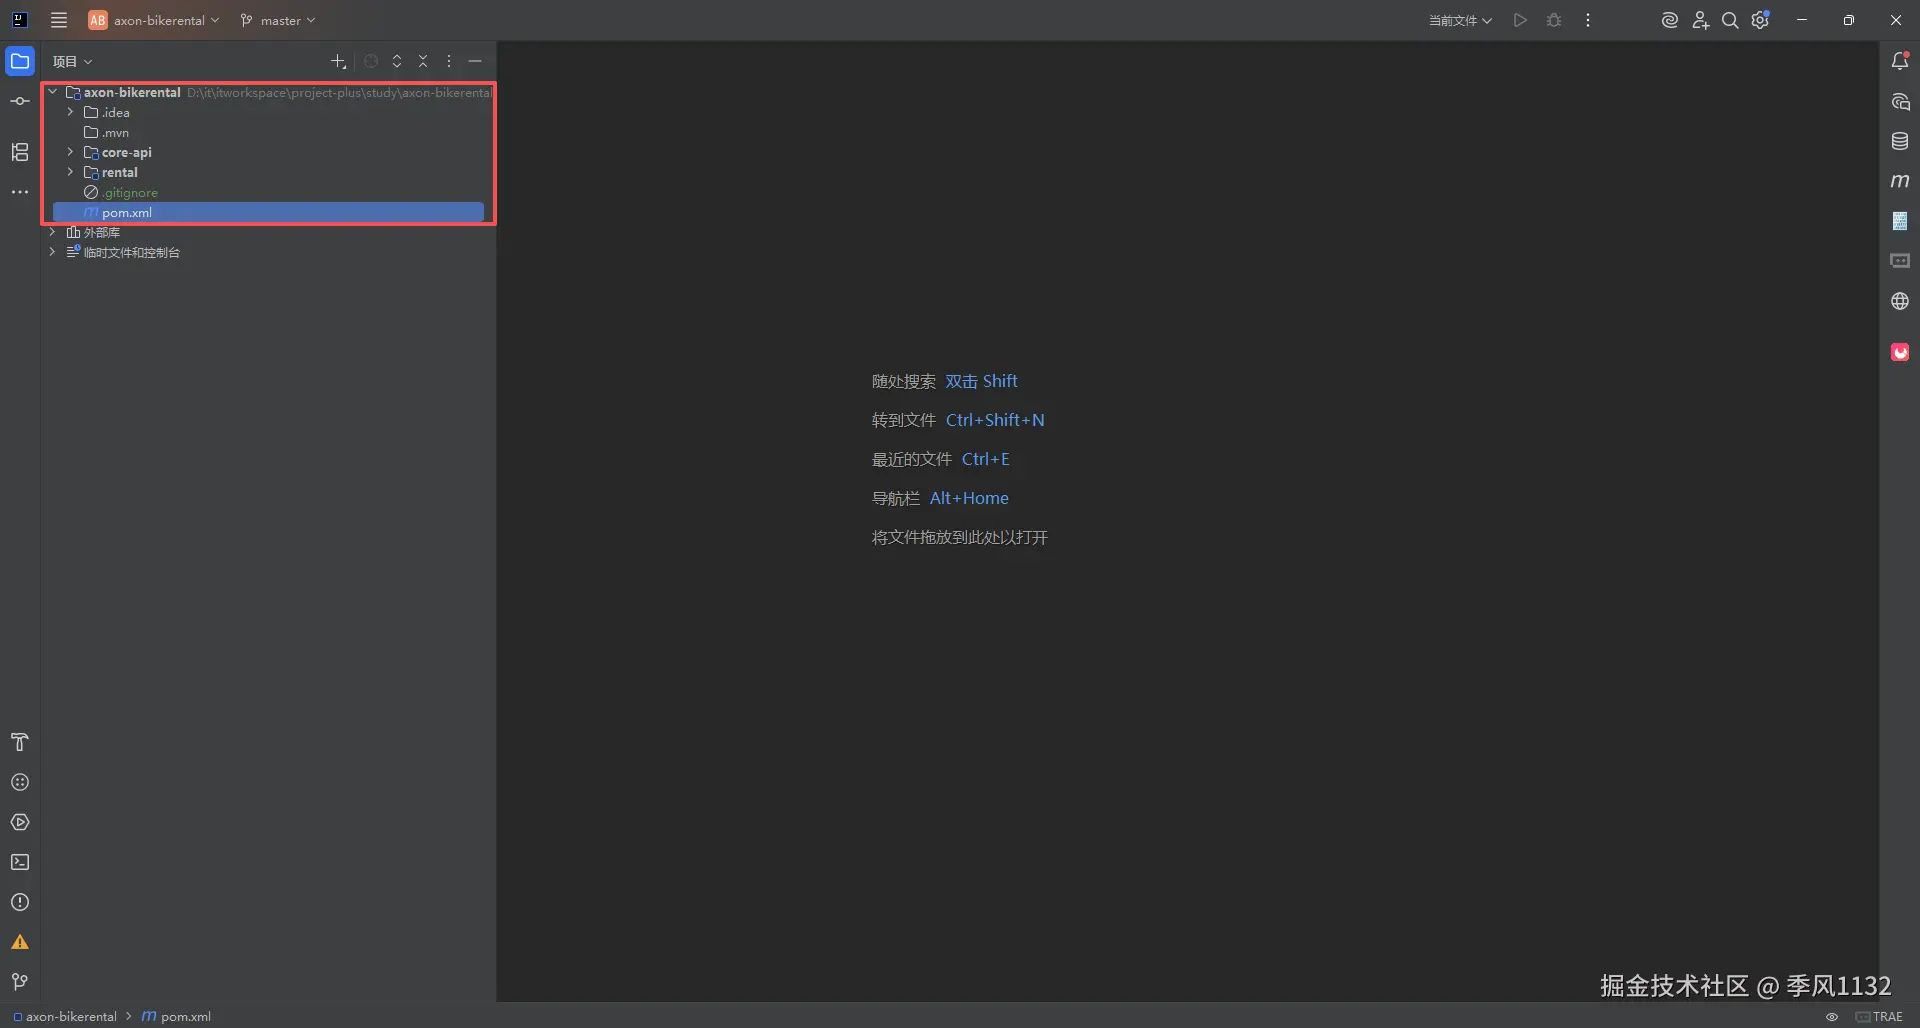Open the AI assistant spiral icon
The width and height of the screenshot is (1920, 1028).
tap(1669, 20)
